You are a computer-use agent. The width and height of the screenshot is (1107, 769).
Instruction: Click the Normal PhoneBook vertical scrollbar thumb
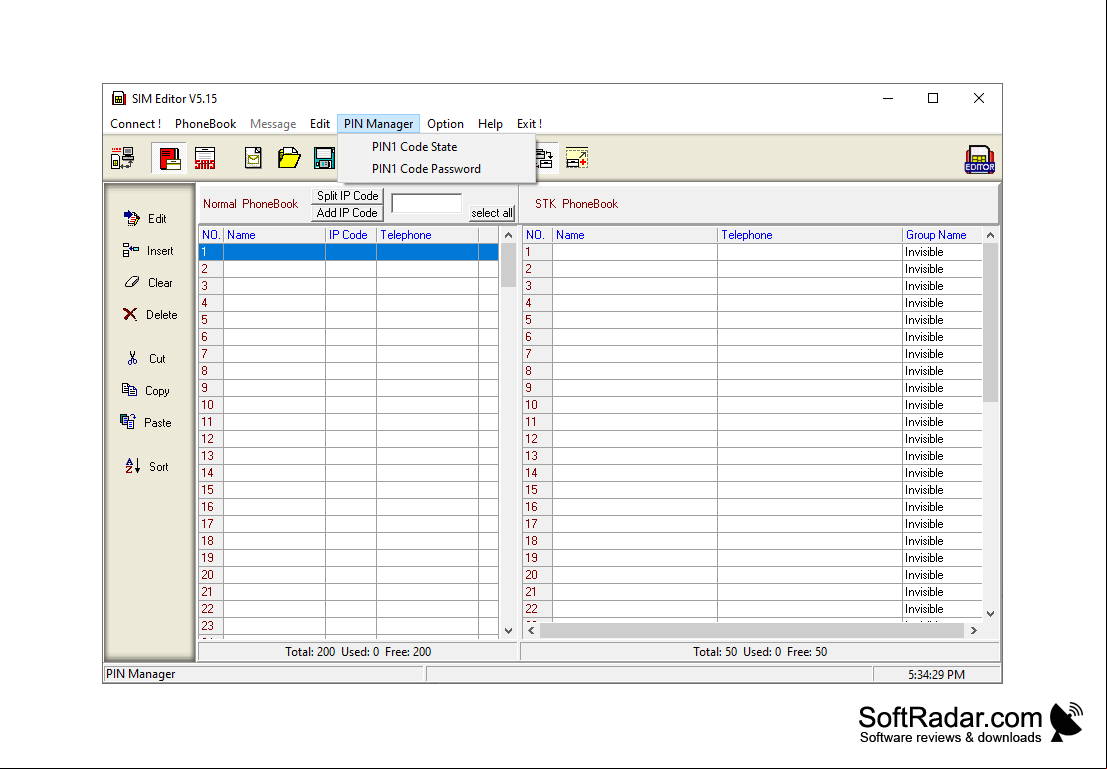(x=508, y=265)
